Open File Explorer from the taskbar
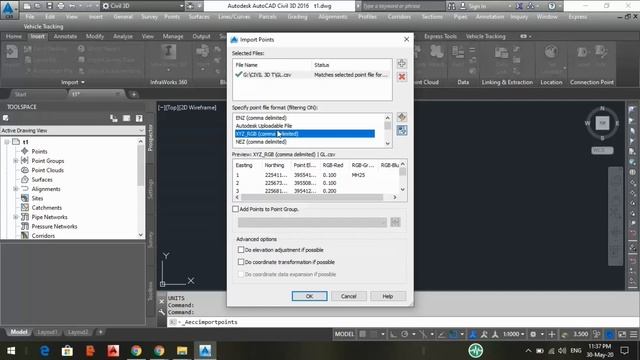 (x=182, y=351)
